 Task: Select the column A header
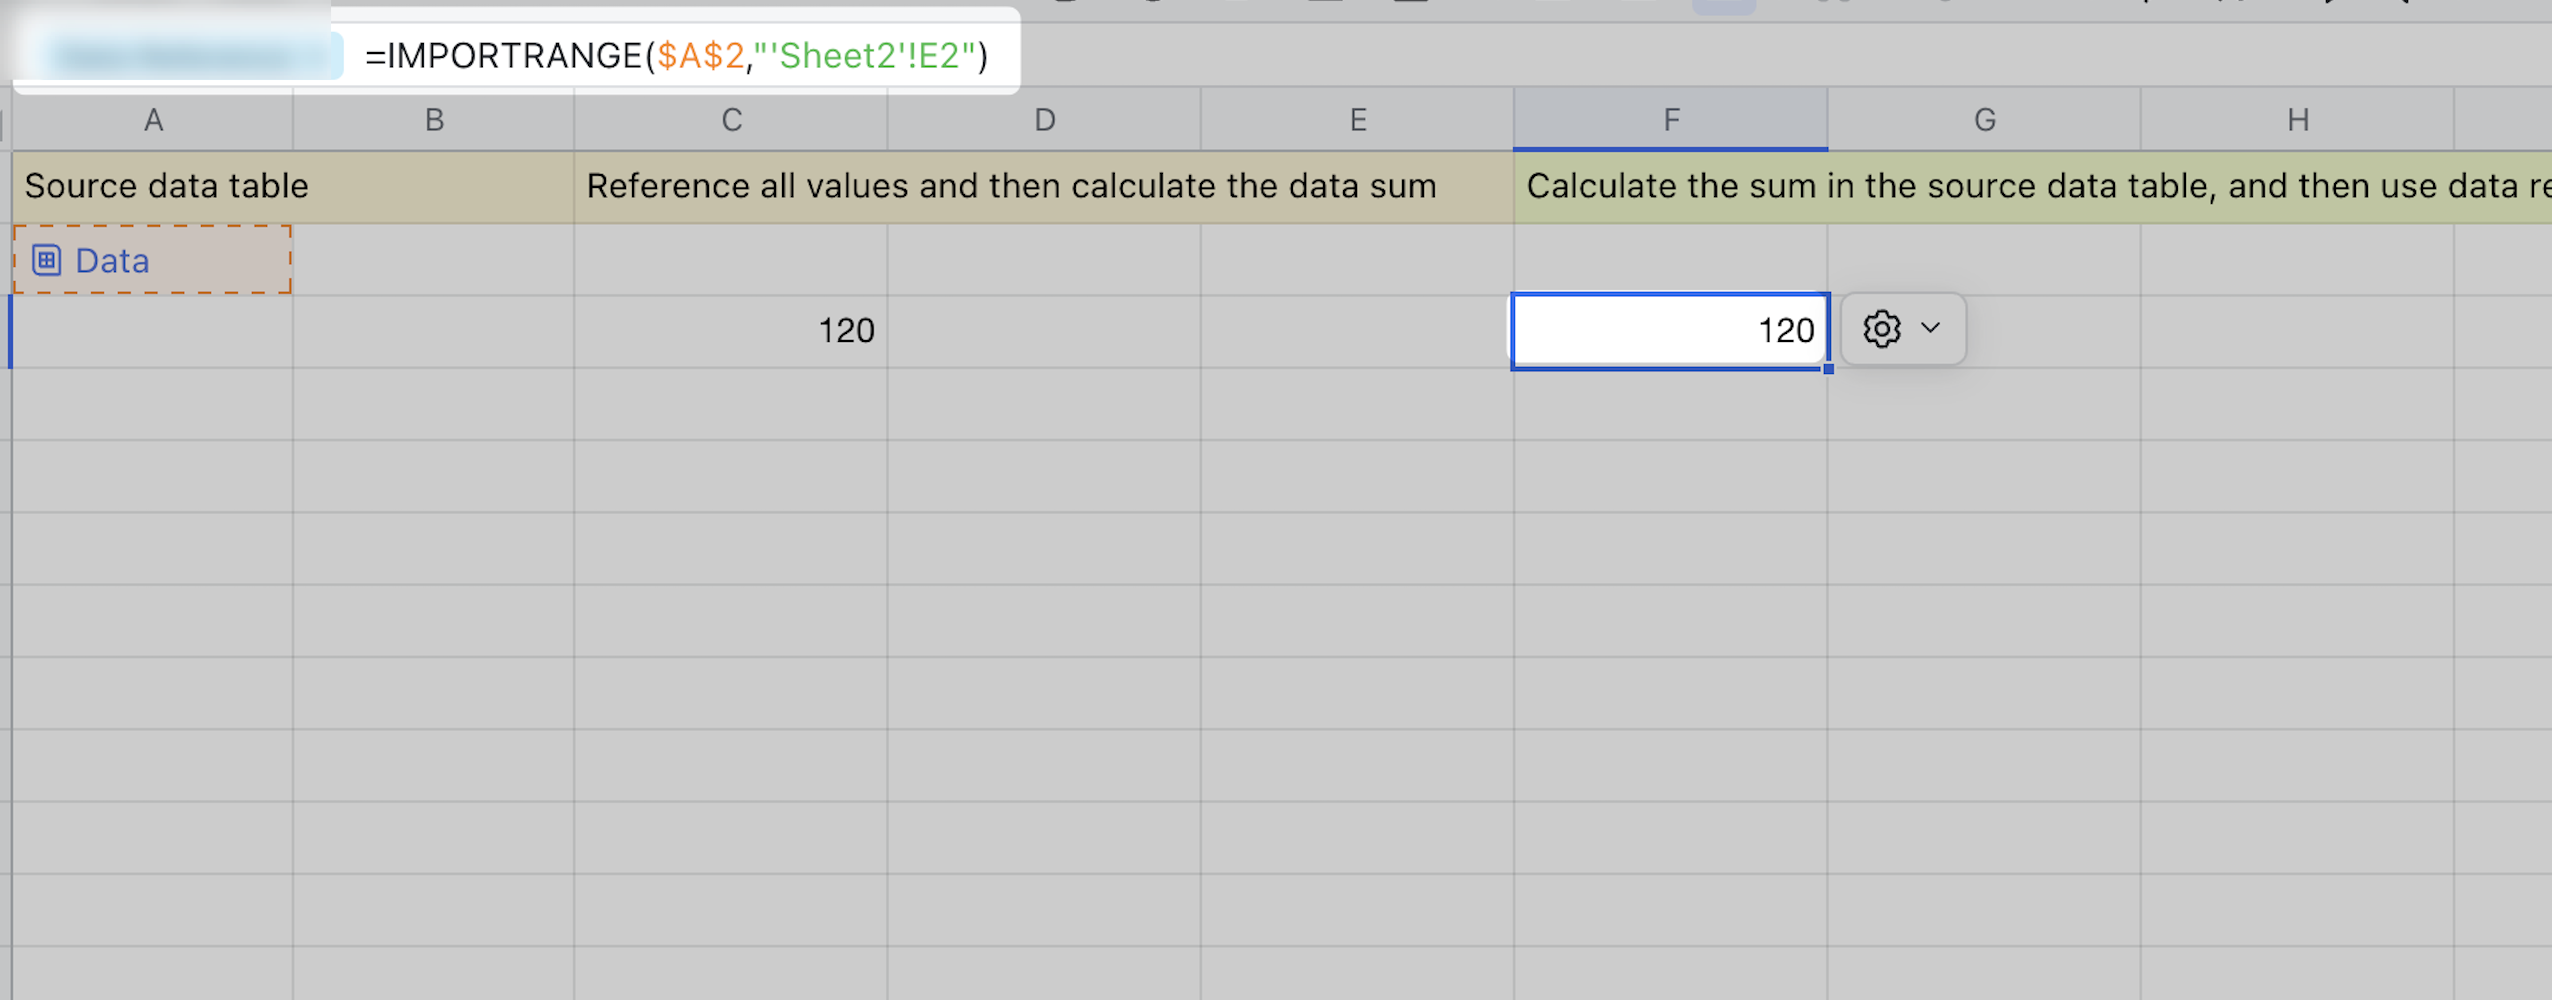click(x=153, y=120)
